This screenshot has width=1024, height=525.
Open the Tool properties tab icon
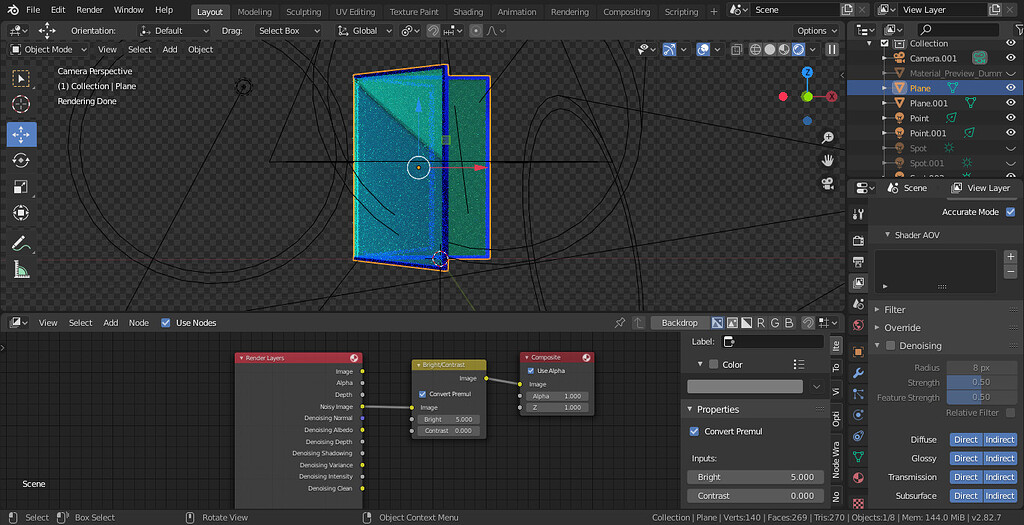(x=858, y=214)
